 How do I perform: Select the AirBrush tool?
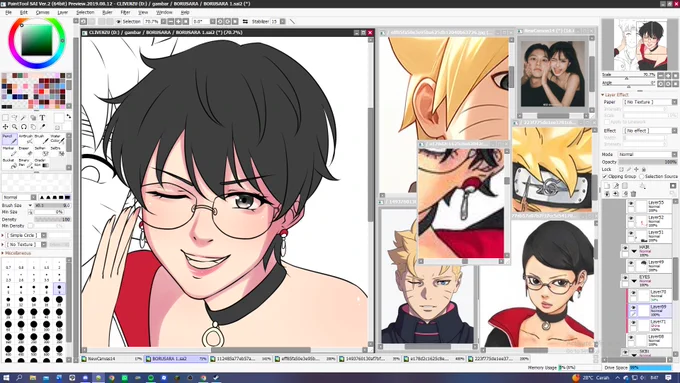click(x=26, y=139)
